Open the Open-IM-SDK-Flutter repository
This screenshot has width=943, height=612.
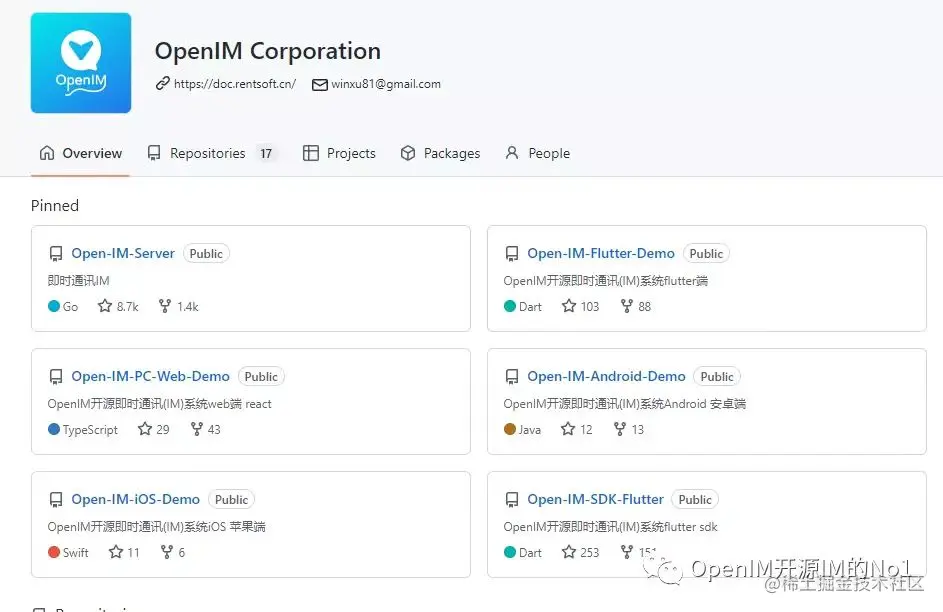pos(595,499)
